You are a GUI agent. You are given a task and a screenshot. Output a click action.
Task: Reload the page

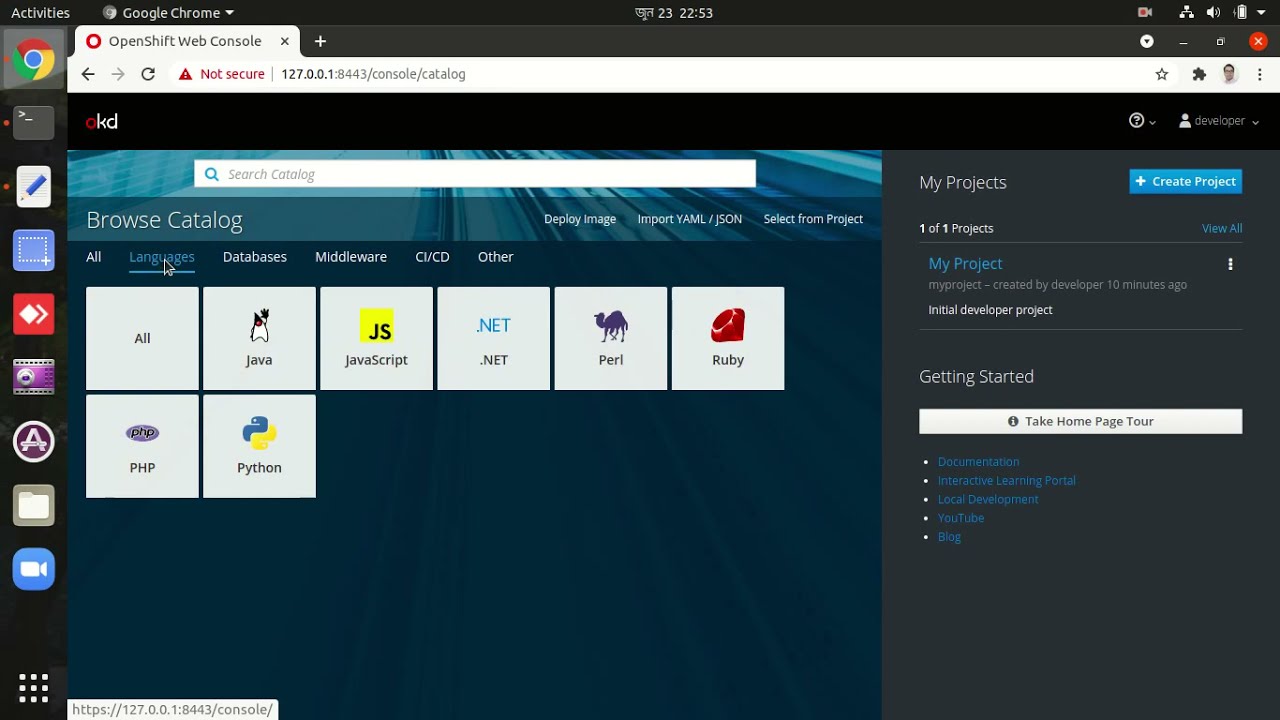[148, 74]
